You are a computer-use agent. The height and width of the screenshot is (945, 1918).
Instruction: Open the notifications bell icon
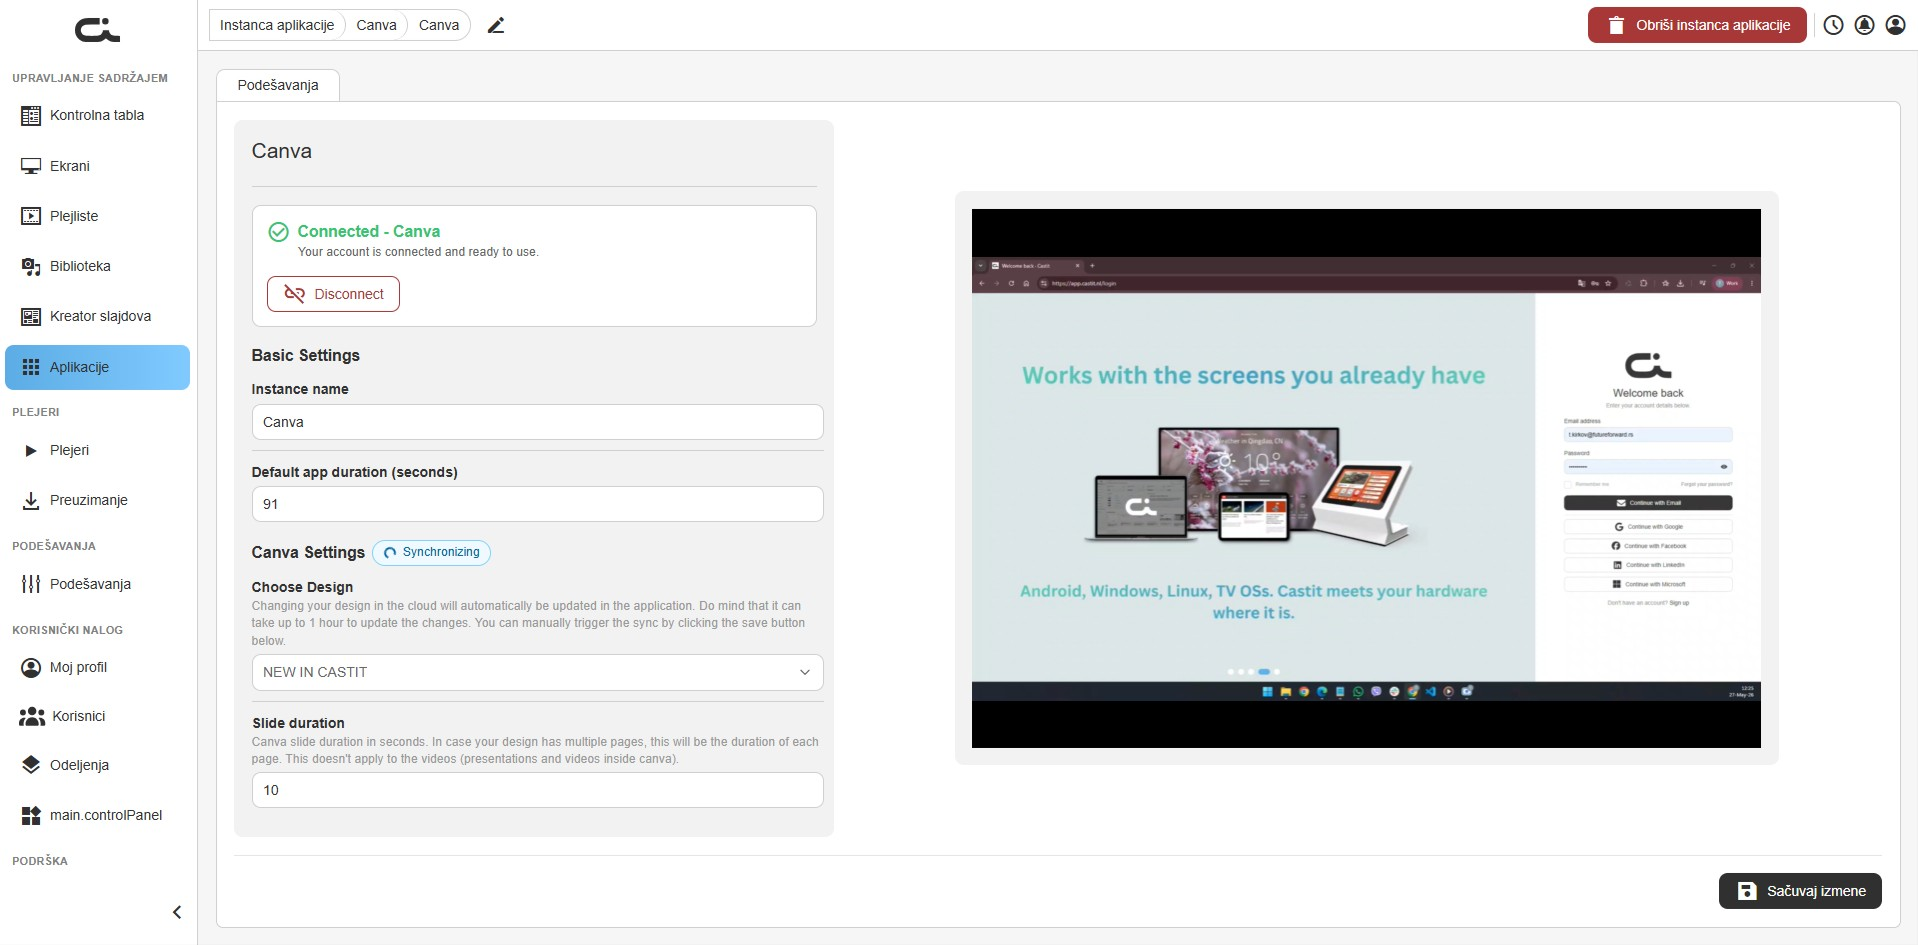pos(1864,25)
